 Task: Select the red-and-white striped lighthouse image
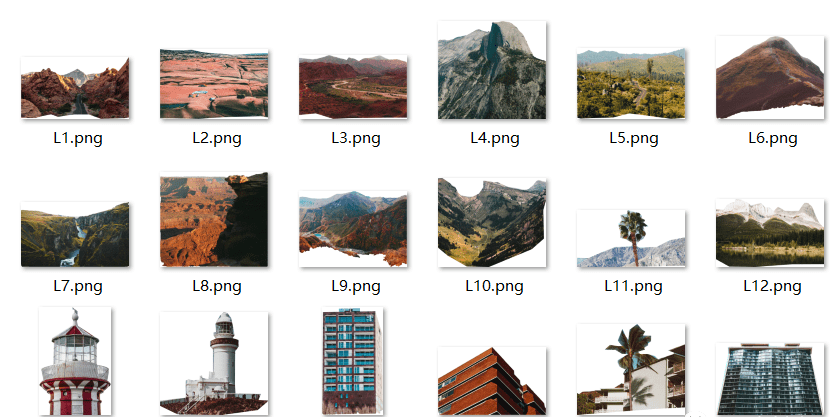(75, 362)
